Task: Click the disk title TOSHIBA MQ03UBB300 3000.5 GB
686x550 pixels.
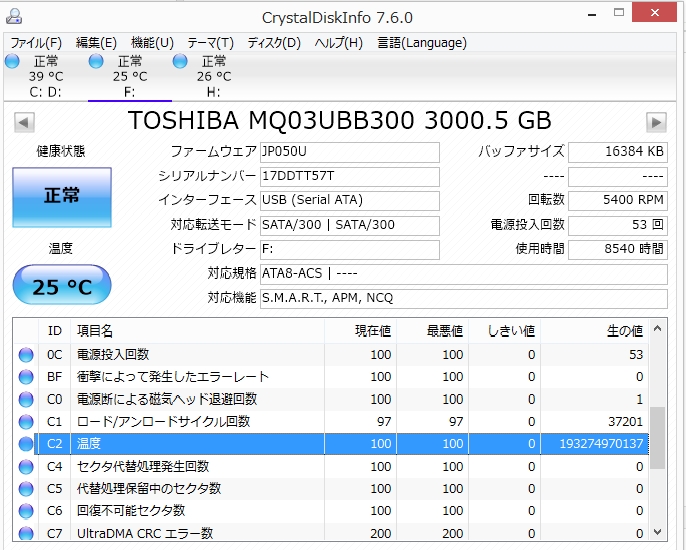Action: point(340,121)
